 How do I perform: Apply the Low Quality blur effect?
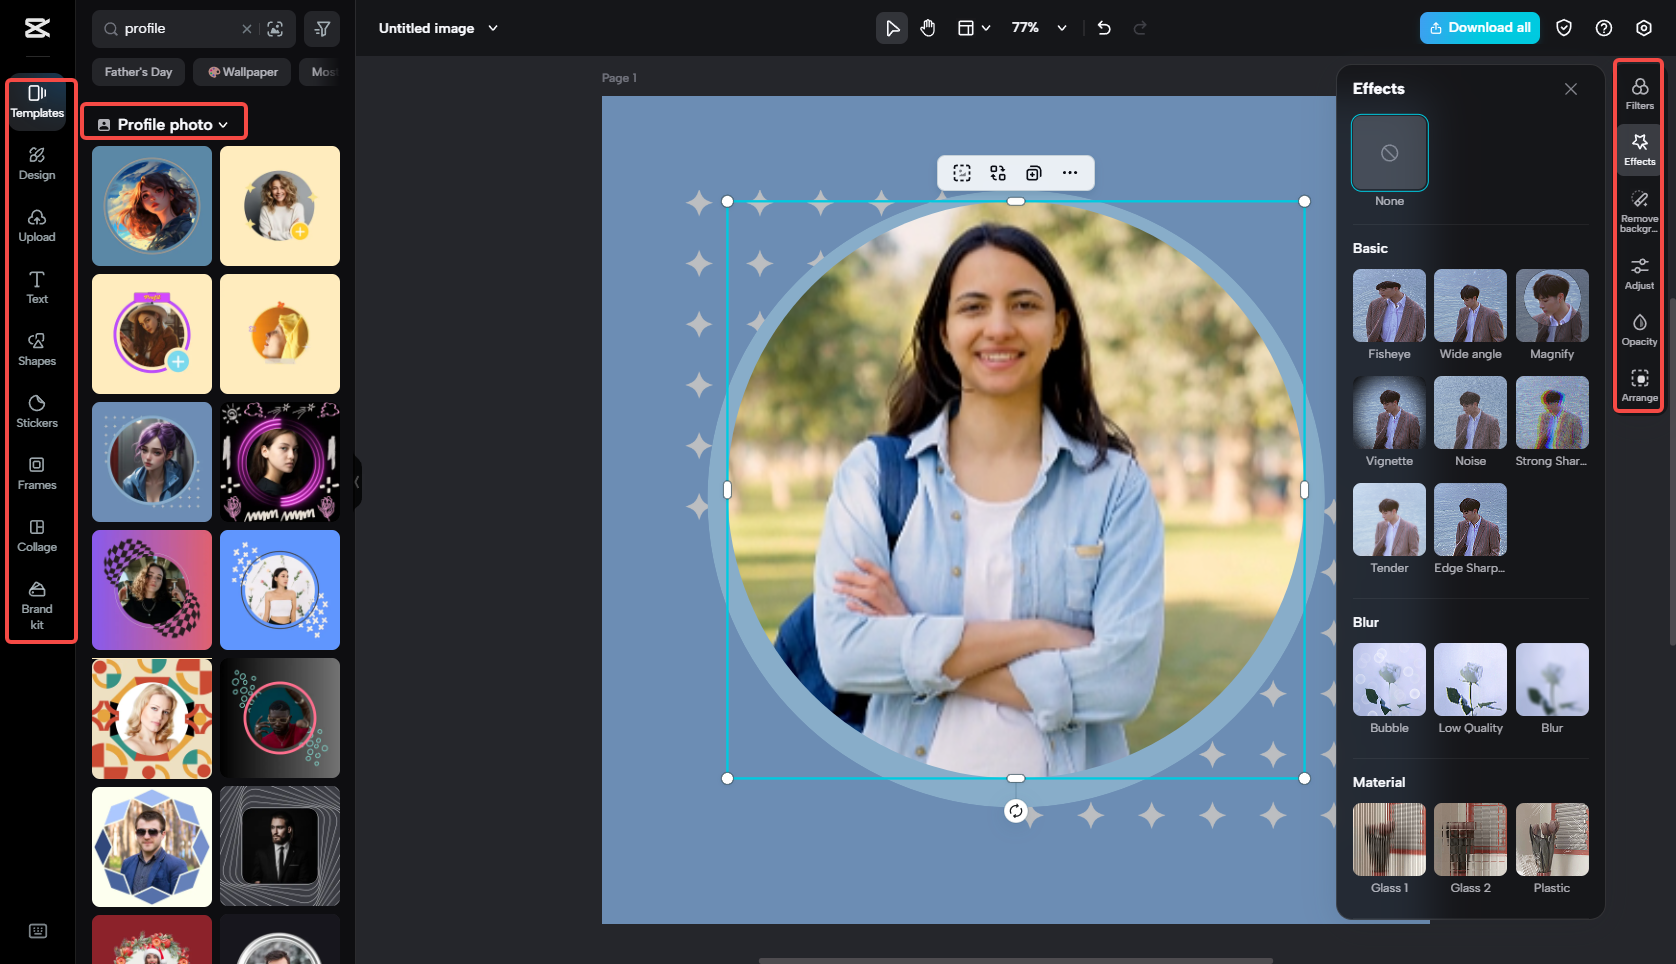tap(1470, 680)
